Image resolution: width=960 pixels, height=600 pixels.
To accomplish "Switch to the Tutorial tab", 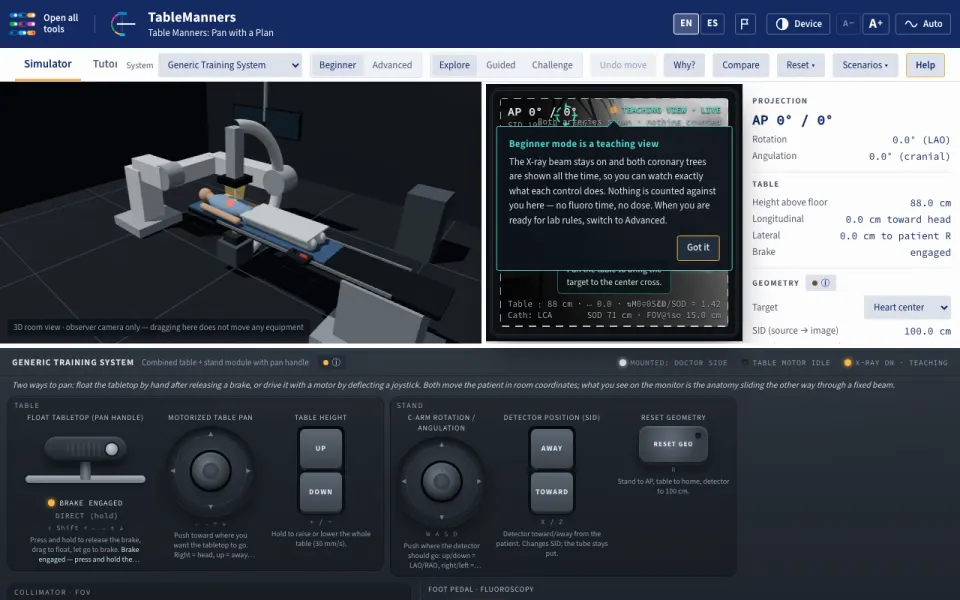I will click(105, 64).
